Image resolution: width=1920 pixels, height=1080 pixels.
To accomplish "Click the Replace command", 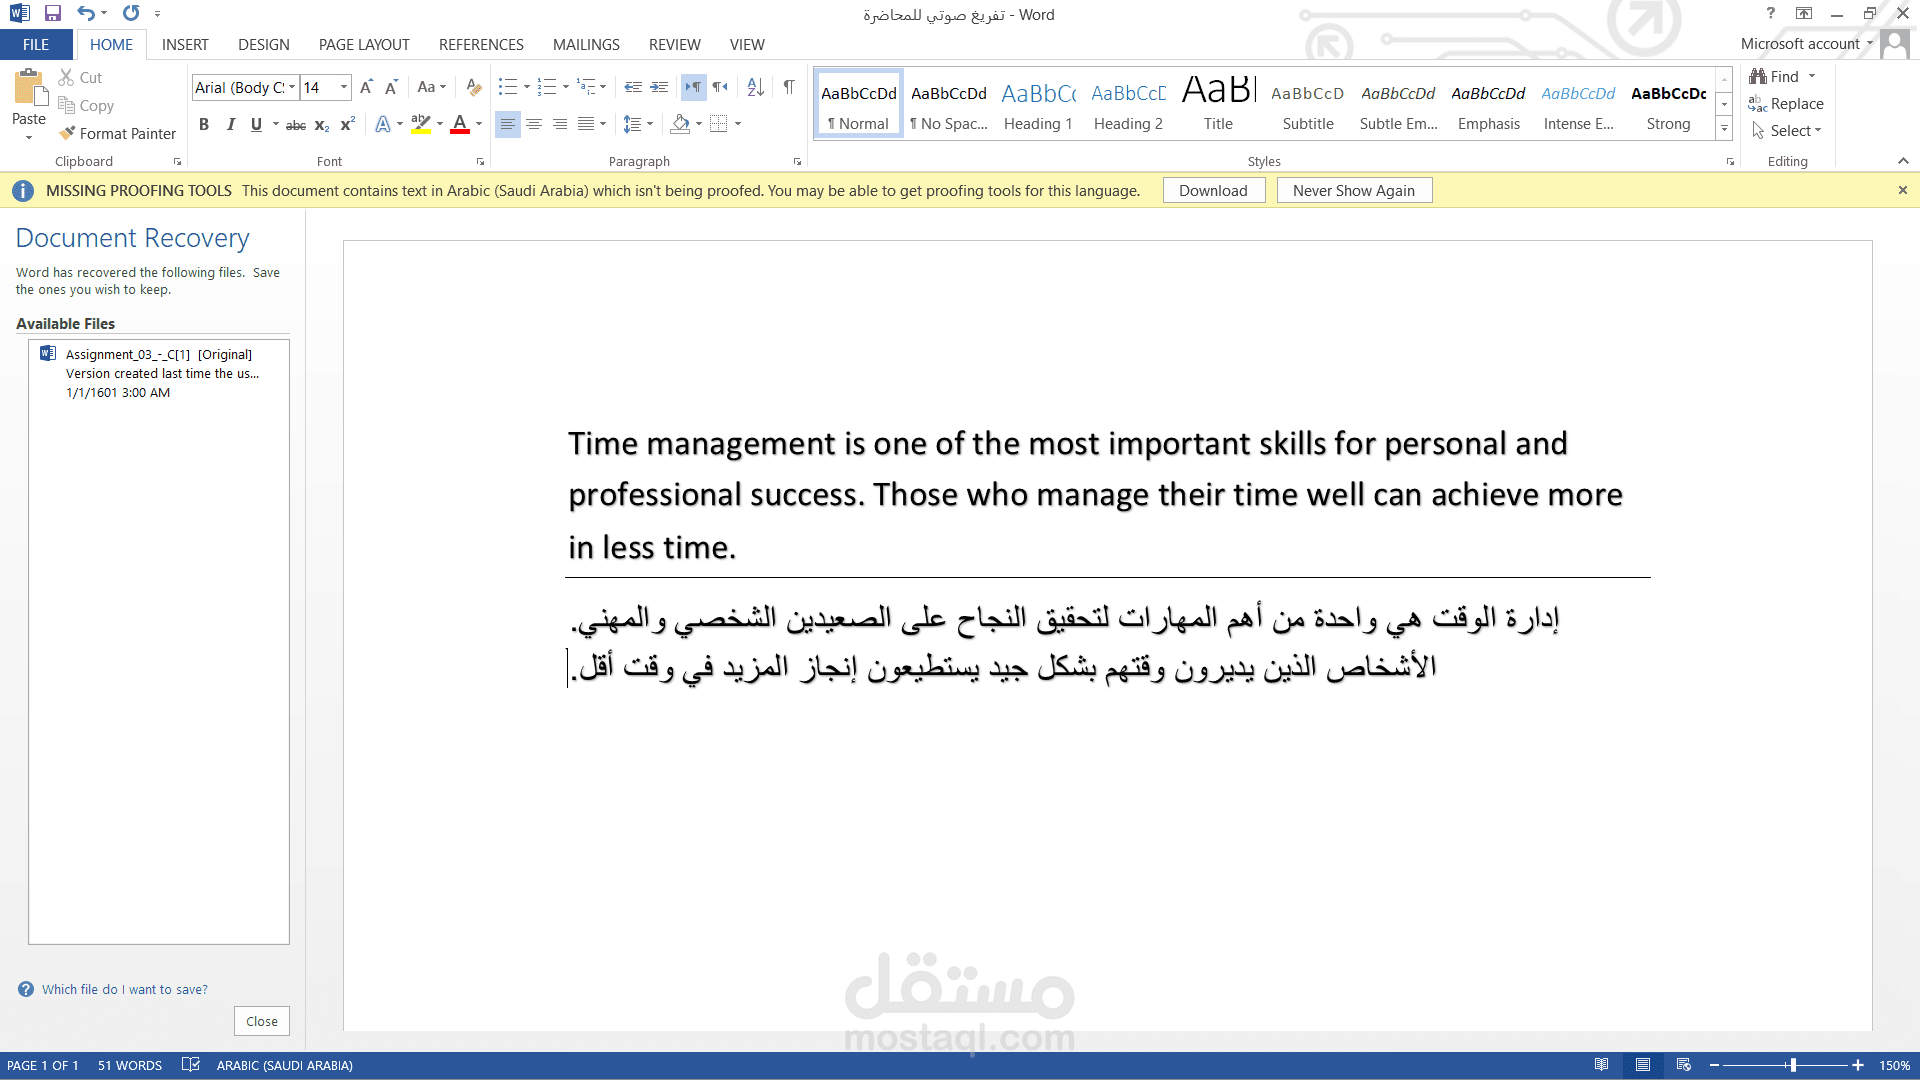I will click(1786, 103).
